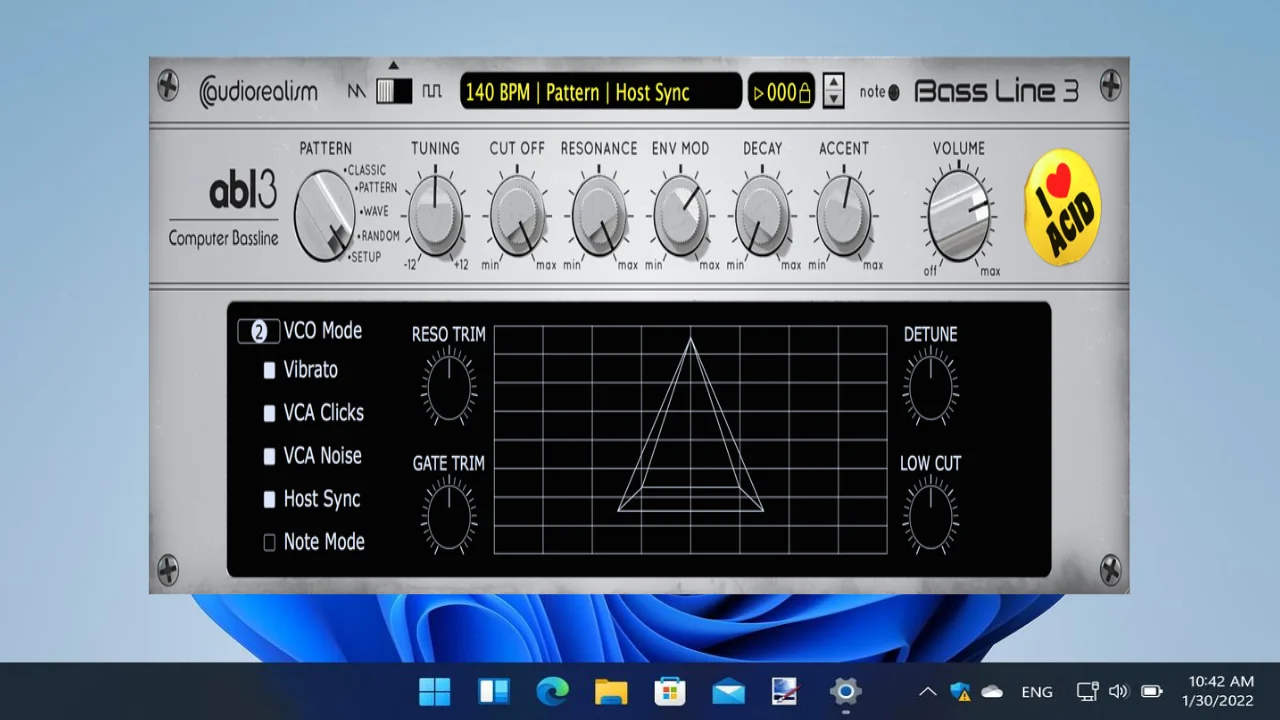Click the Decay knob
This screenshot has width=1280, height=720.
click(x=762, y=214)
